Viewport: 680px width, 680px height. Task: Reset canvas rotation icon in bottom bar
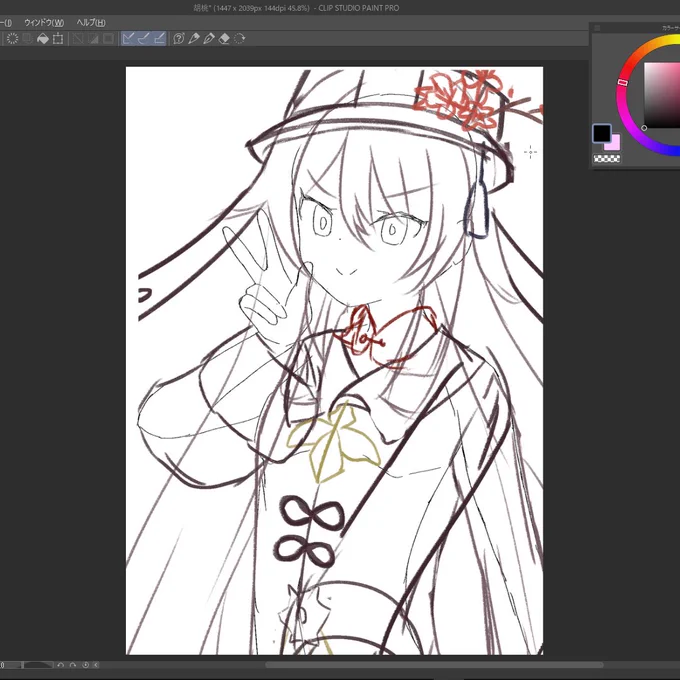[x=85, y=665]
